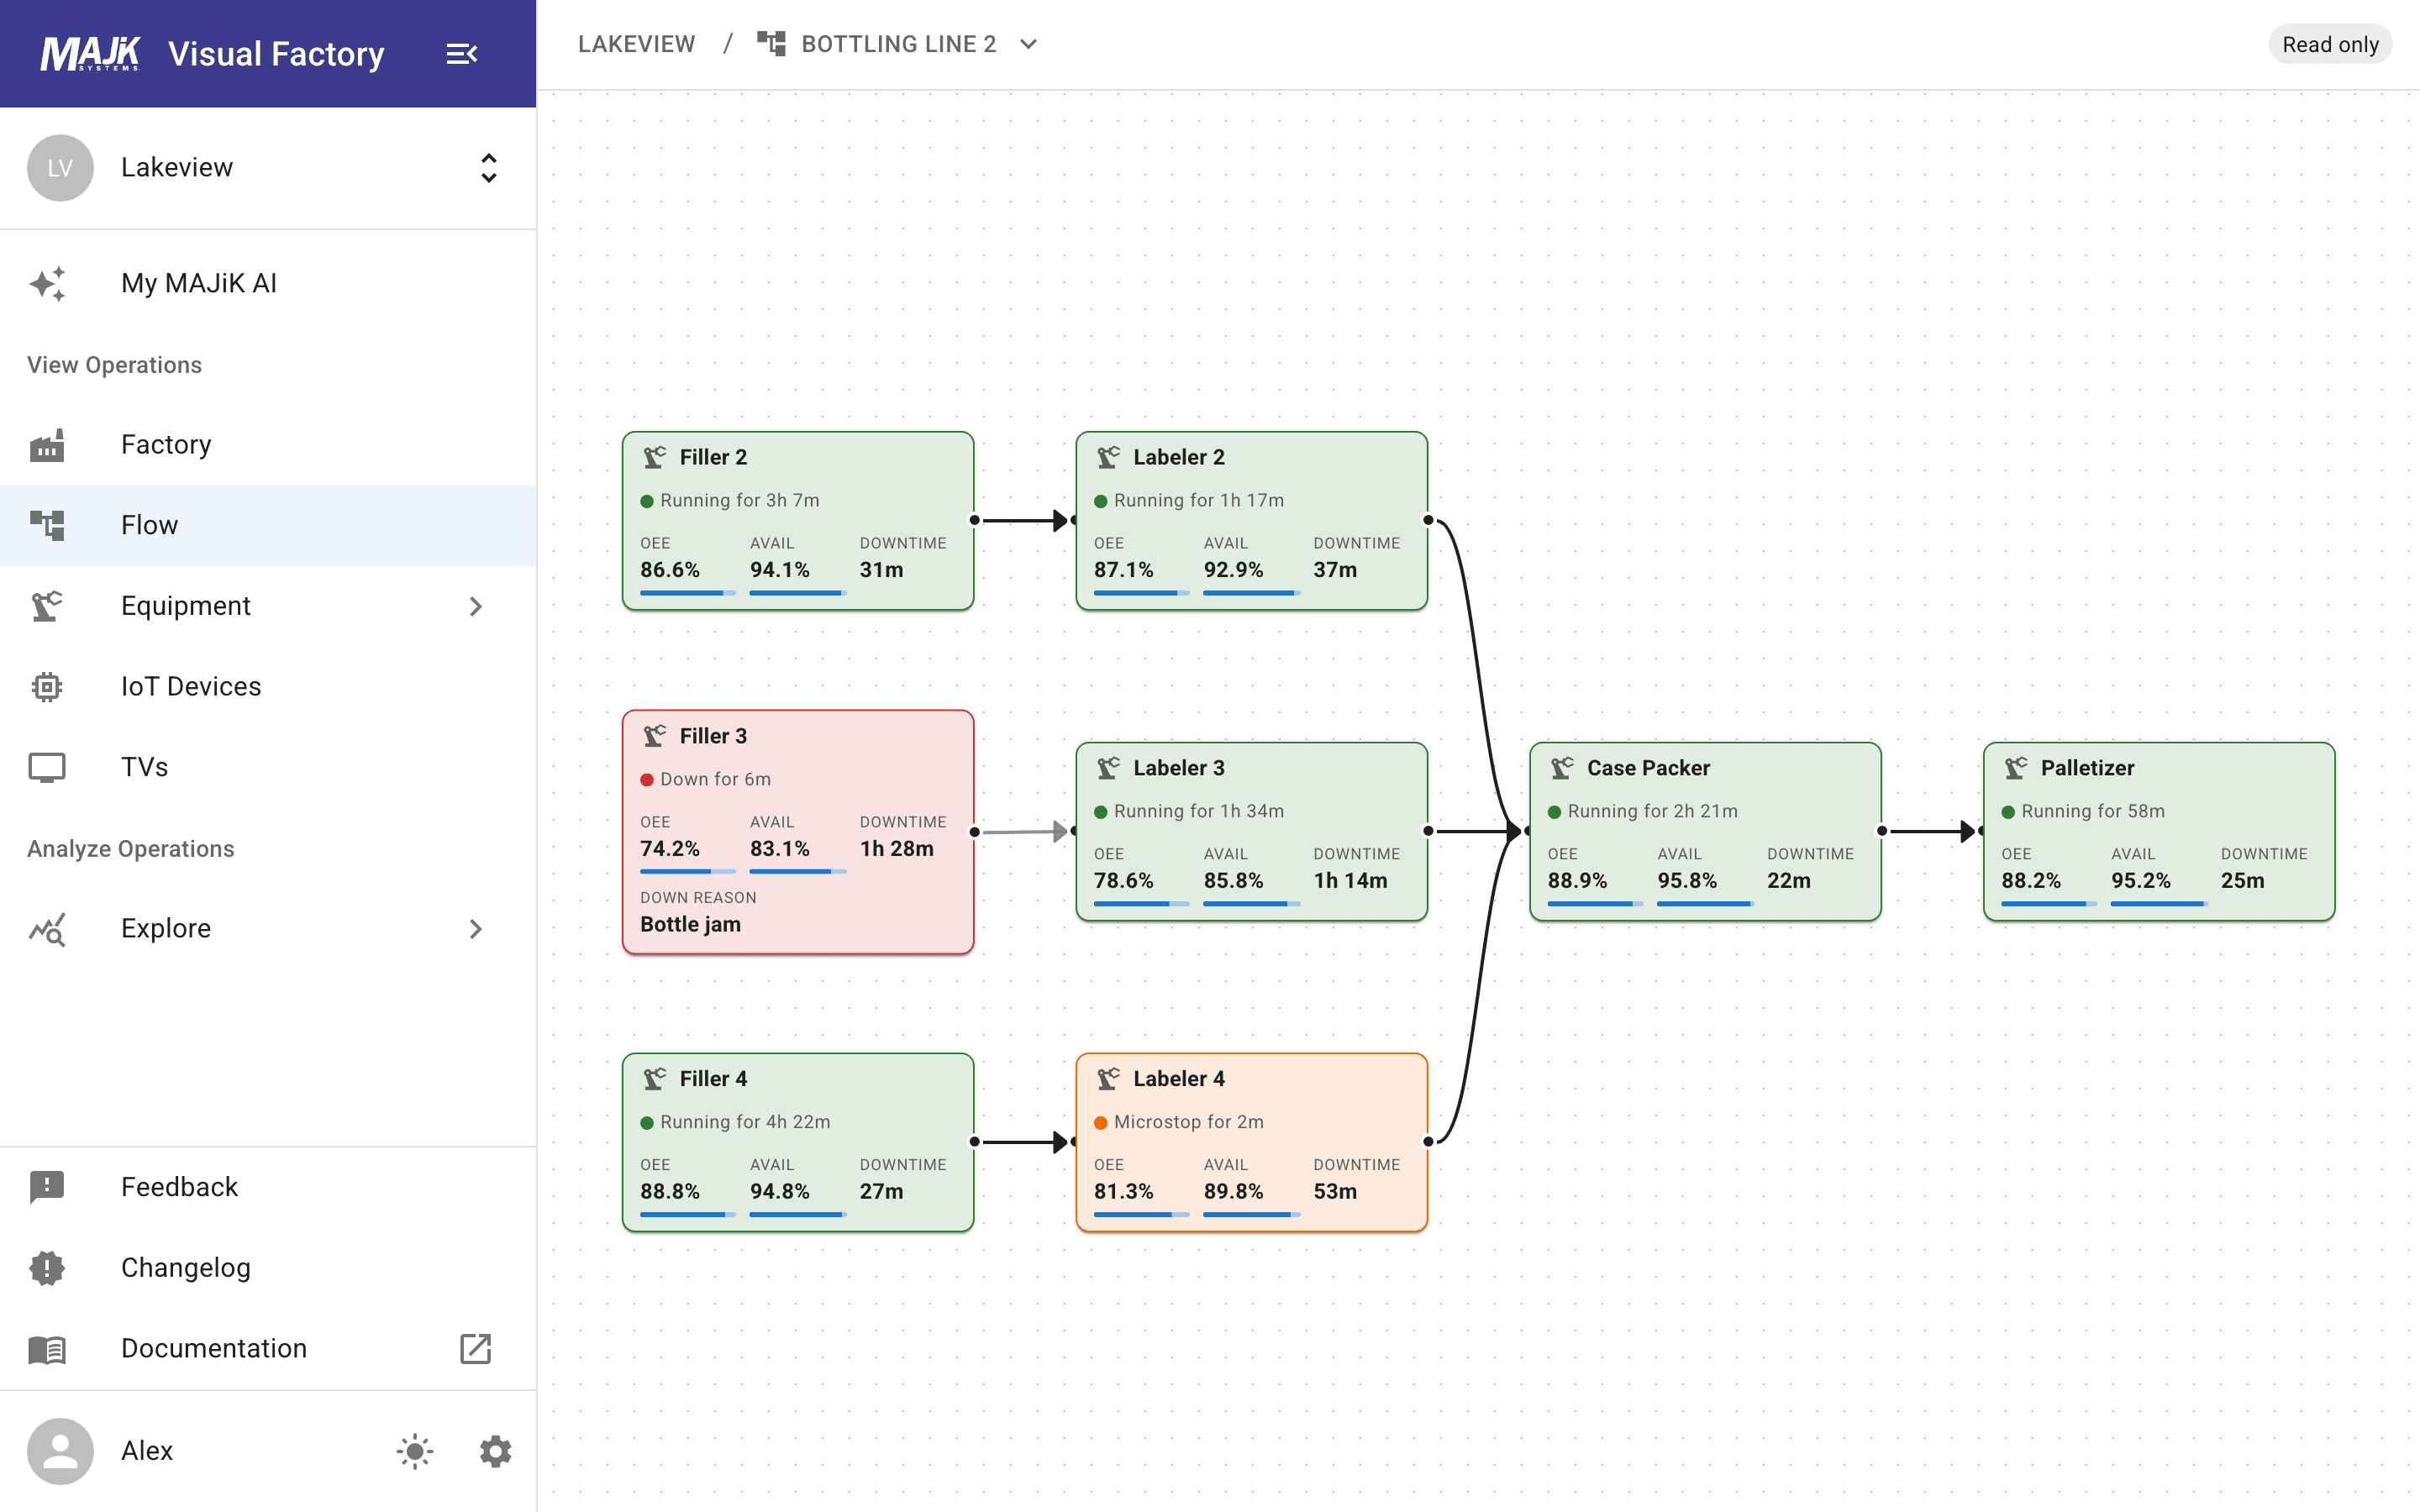Image resolution: width=2420 pixels, height=1512 pixels.
Task: Click the Labeler 2 title
Action: click(x=1179, y=457)
